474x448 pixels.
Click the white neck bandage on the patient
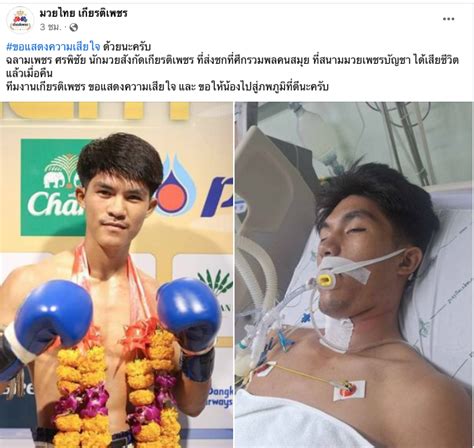click(337, 333)
